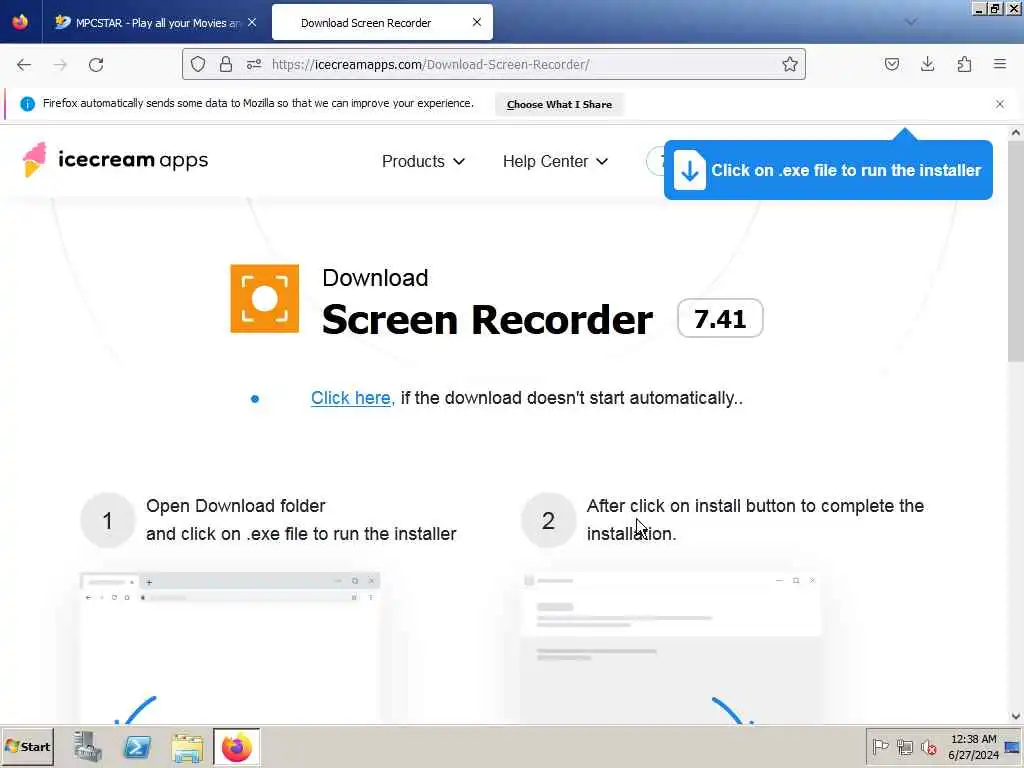Screen dimensions: 1024x768
Task: Open Server Manager from the taskbar
Action: pos(88,747)
